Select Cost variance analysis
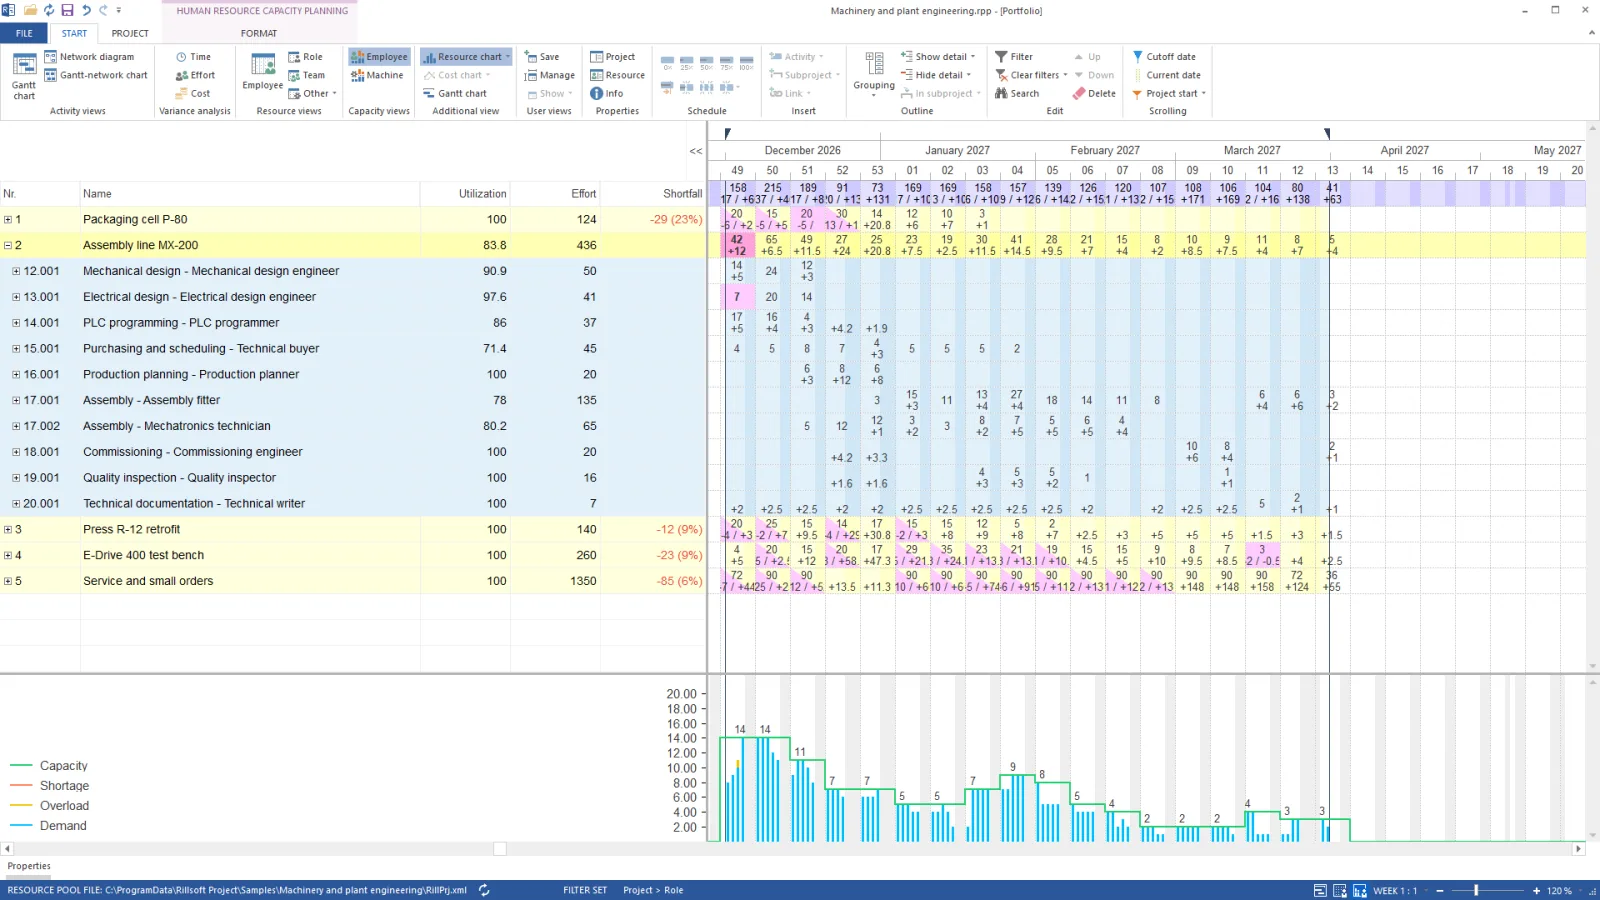 (193, 93)
